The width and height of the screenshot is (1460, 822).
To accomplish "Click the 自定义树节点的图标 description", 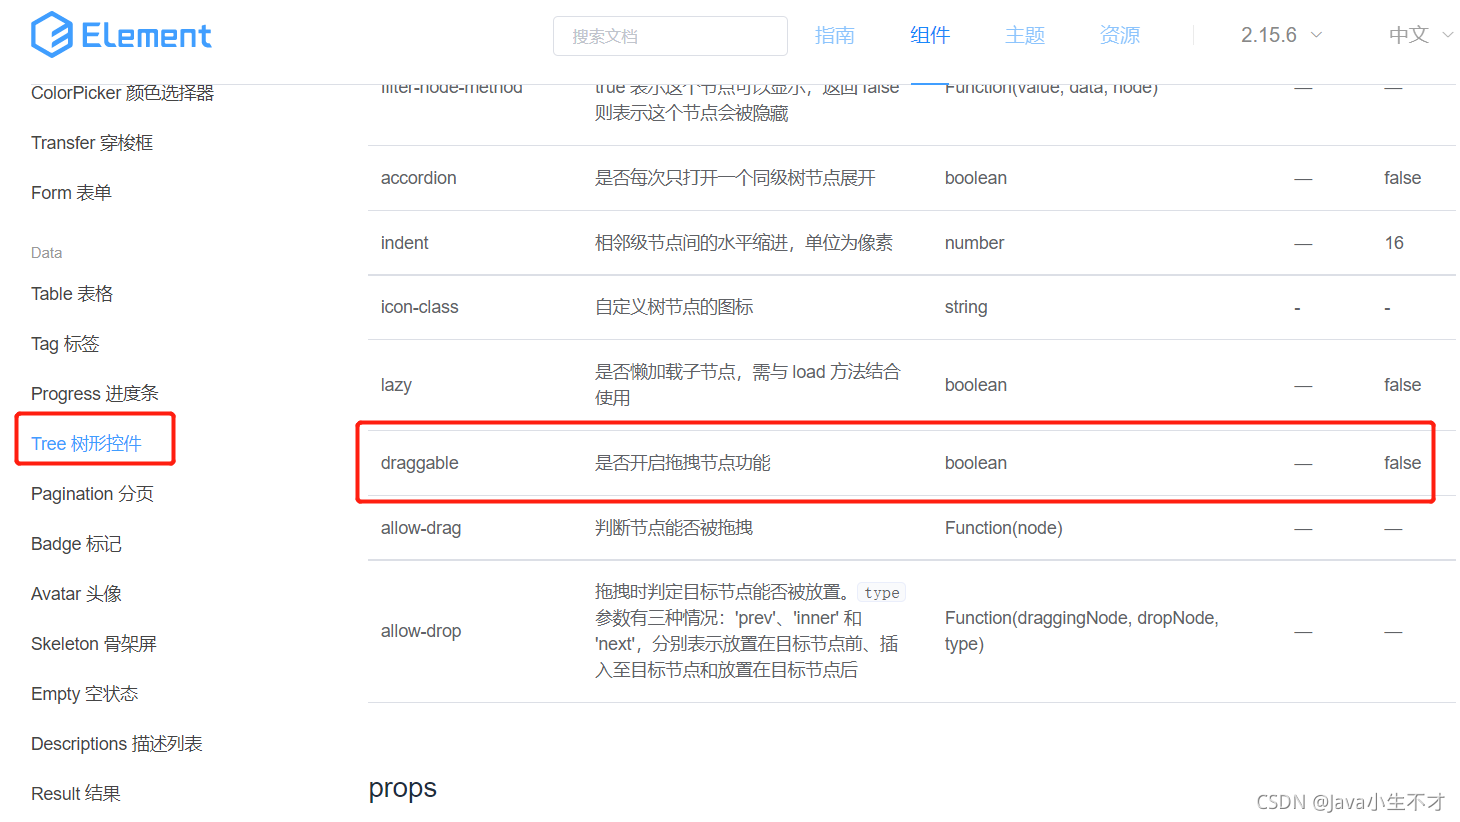I will click(x=674, y=307).
